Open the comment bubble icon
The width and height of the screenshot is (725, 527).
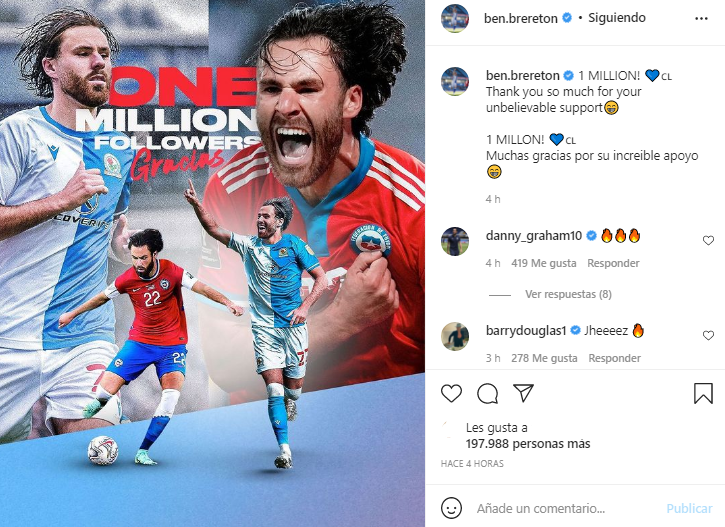click(x=487, y=393)
